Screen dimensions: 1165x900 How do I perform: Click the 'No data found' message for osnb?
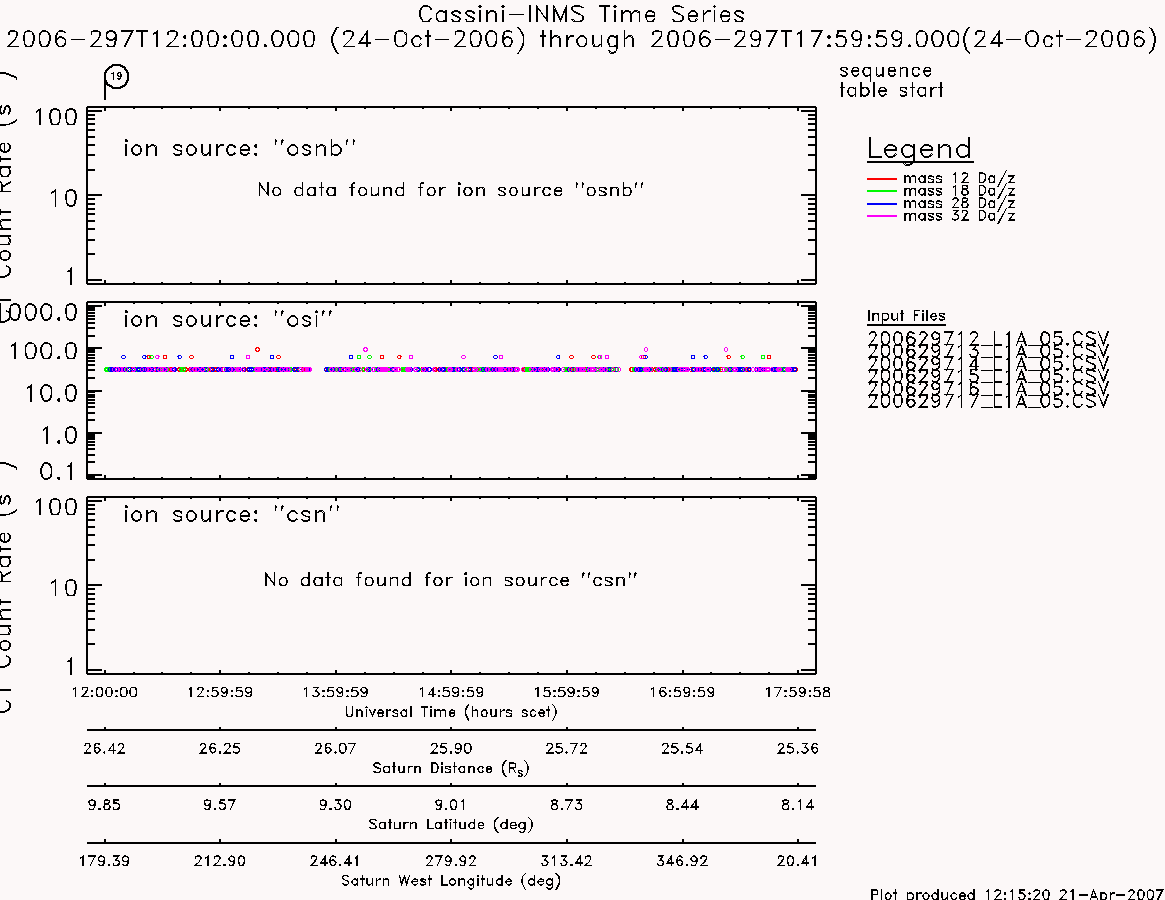[x=450, y=190]
